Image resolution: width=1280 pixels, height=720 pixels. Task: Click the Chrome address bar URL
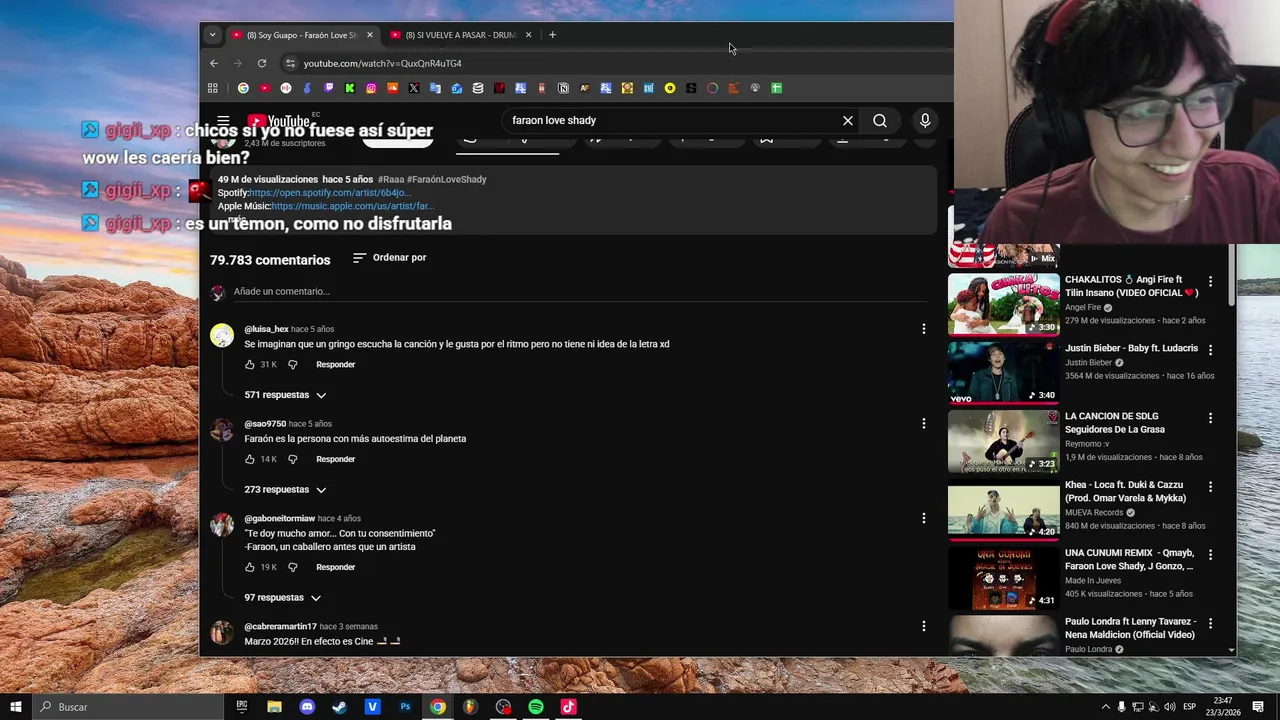tap(382, 63)
